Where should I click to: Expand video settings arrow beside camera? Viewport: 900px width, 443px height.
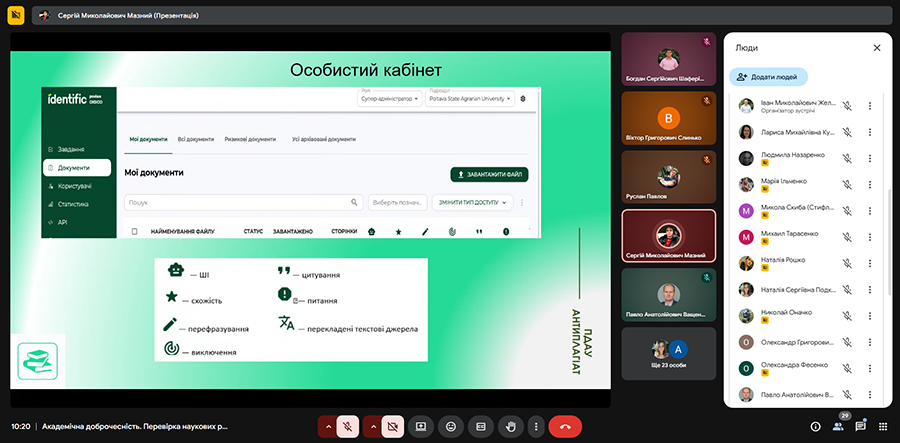(x=372, y=426)
